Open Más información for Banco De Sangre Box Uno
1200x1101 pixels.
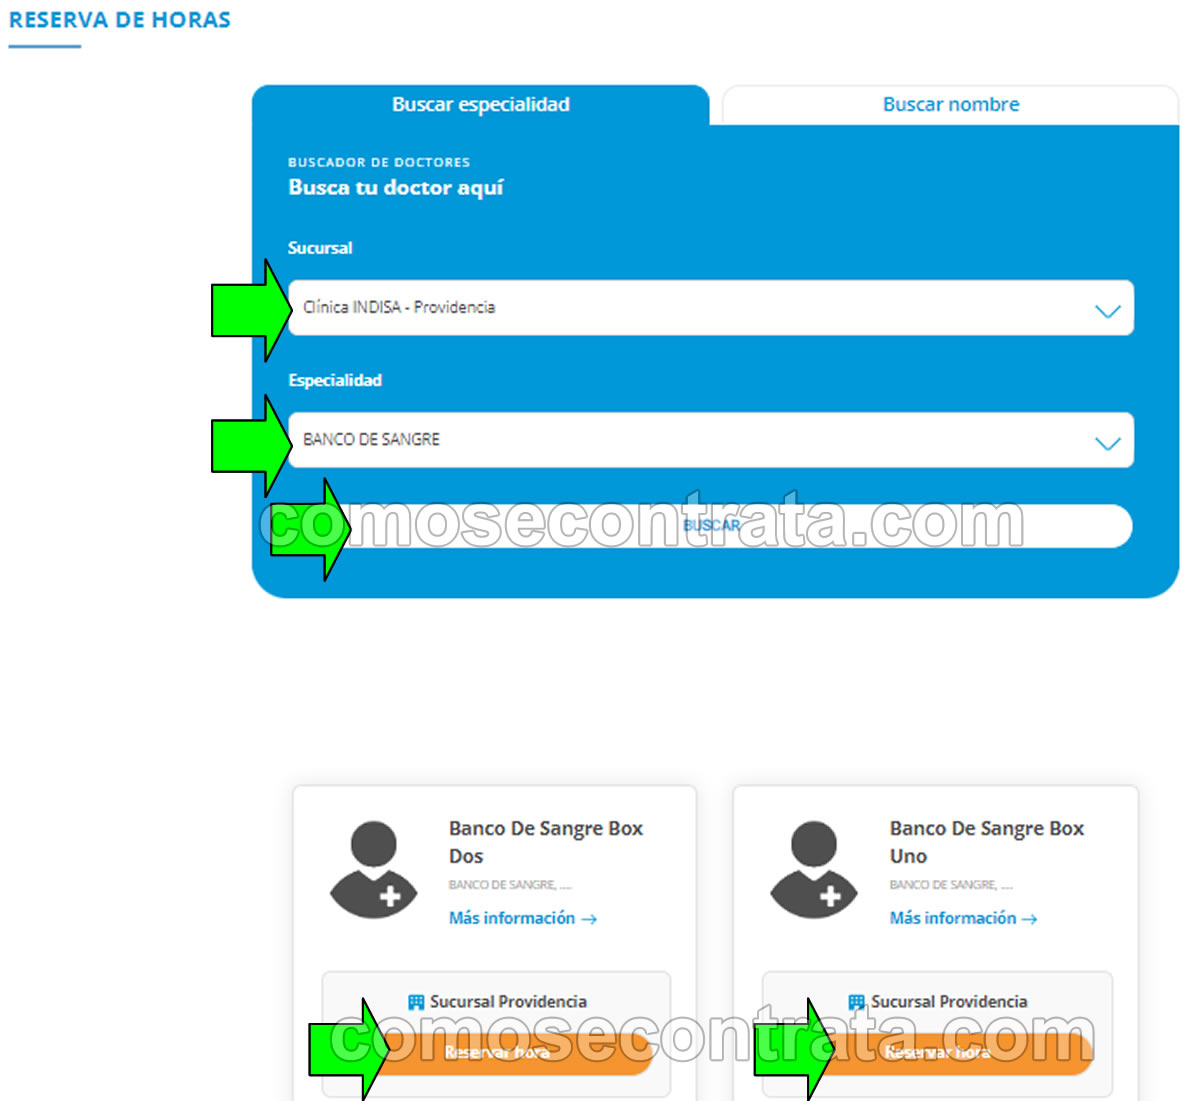click(x=953, y=918)
